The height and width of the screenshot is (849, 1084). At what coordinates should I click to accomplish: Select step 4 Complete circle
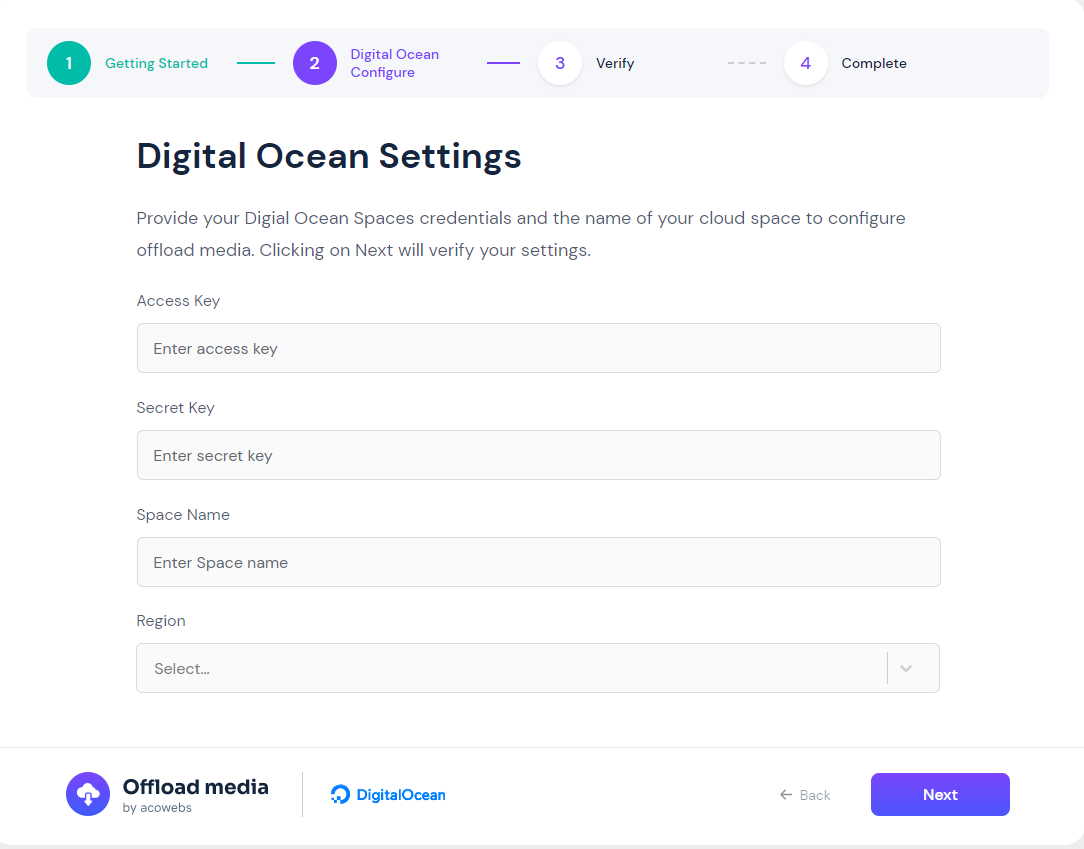click(805, 63)
